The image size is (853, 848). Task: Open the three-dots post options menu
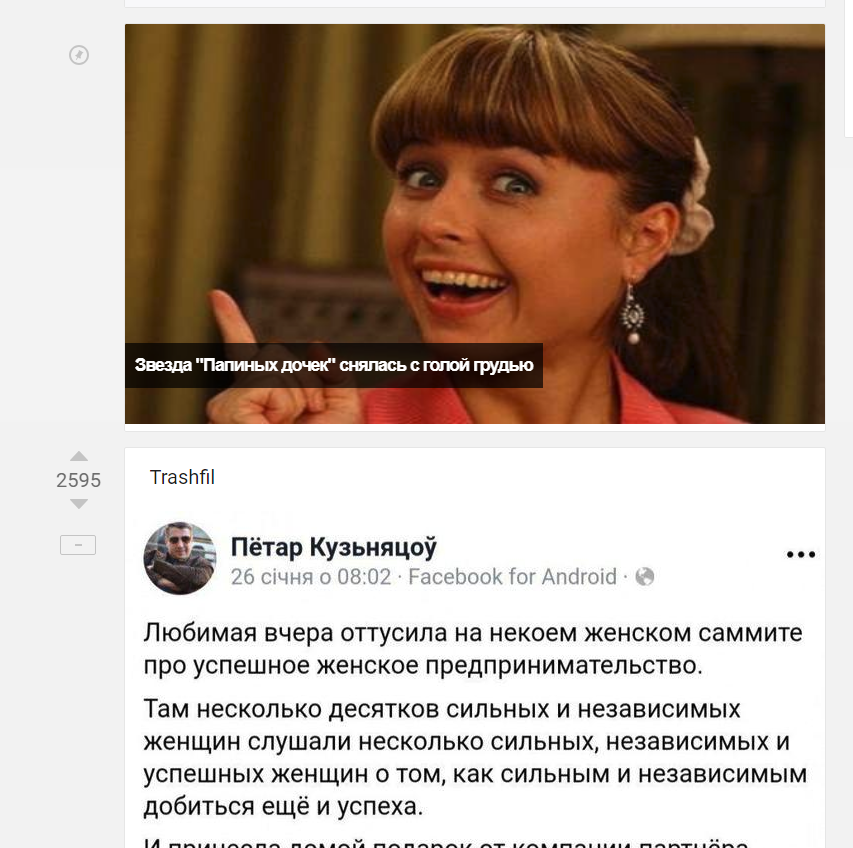tap(801, 554)
